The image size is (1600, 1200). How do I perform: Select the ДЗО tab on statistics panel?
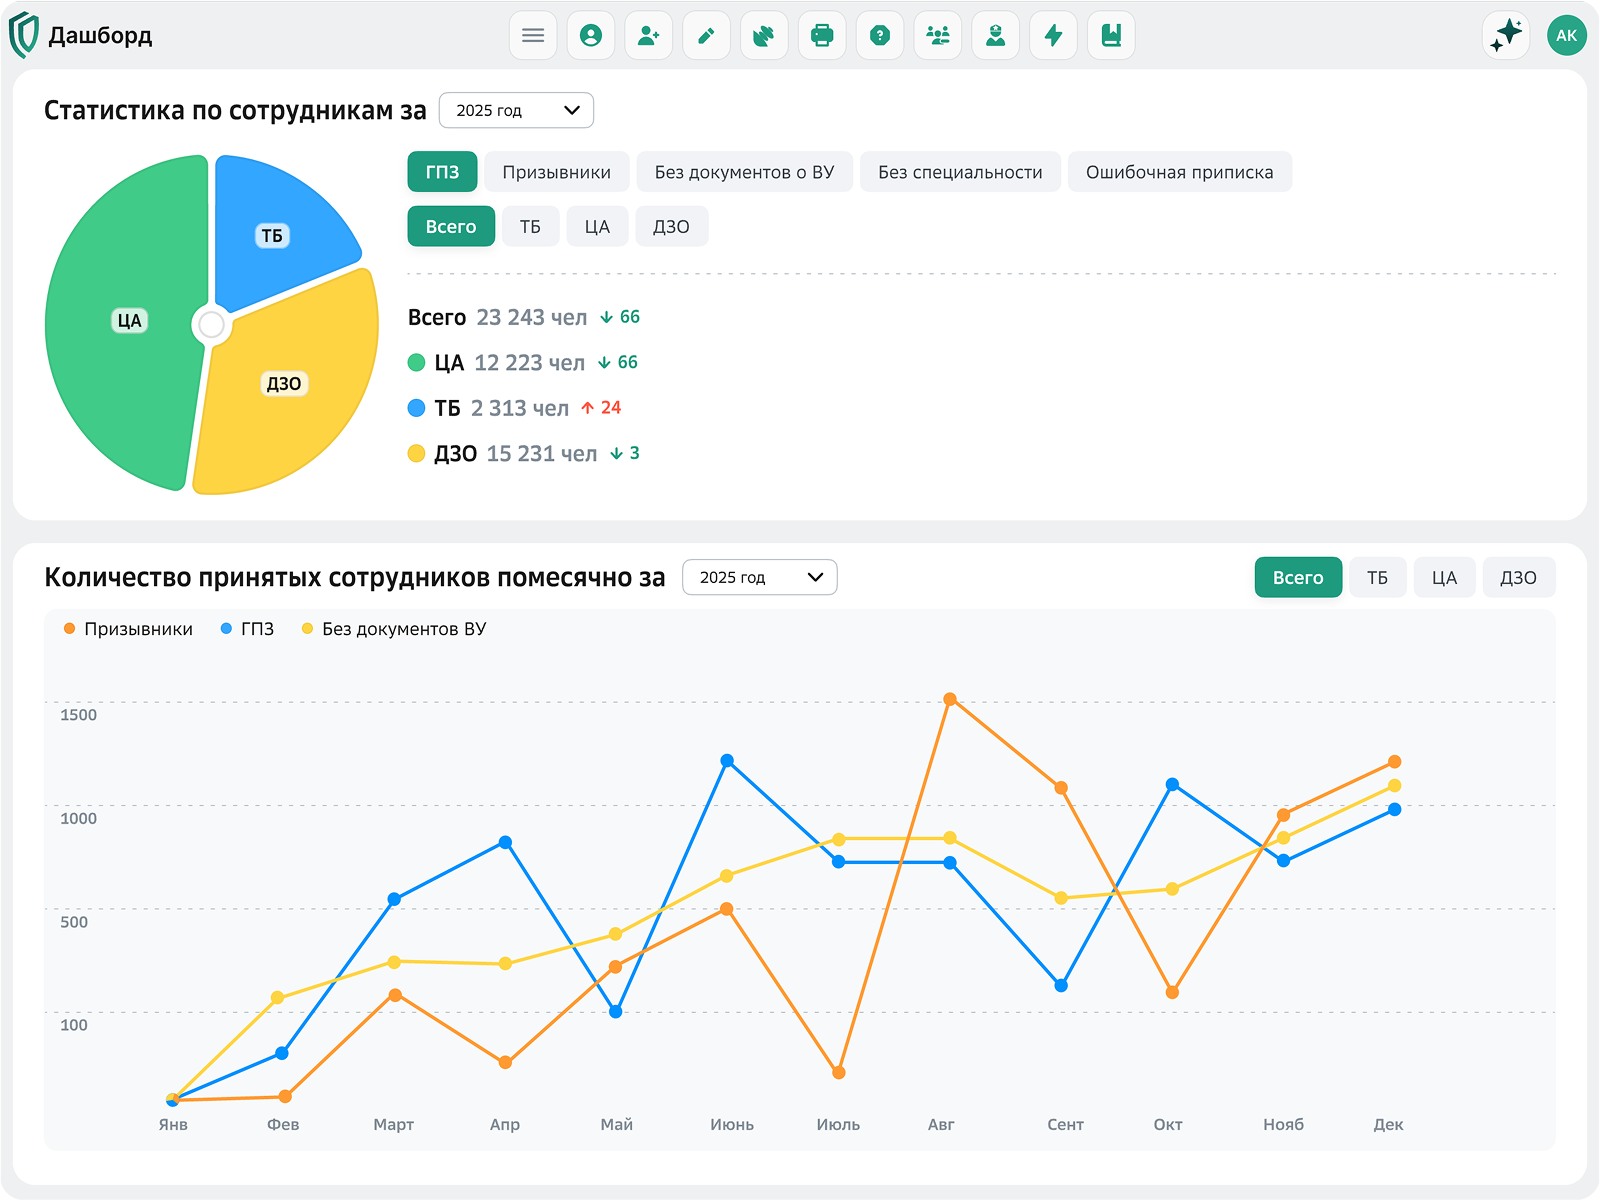coord(671,226)
